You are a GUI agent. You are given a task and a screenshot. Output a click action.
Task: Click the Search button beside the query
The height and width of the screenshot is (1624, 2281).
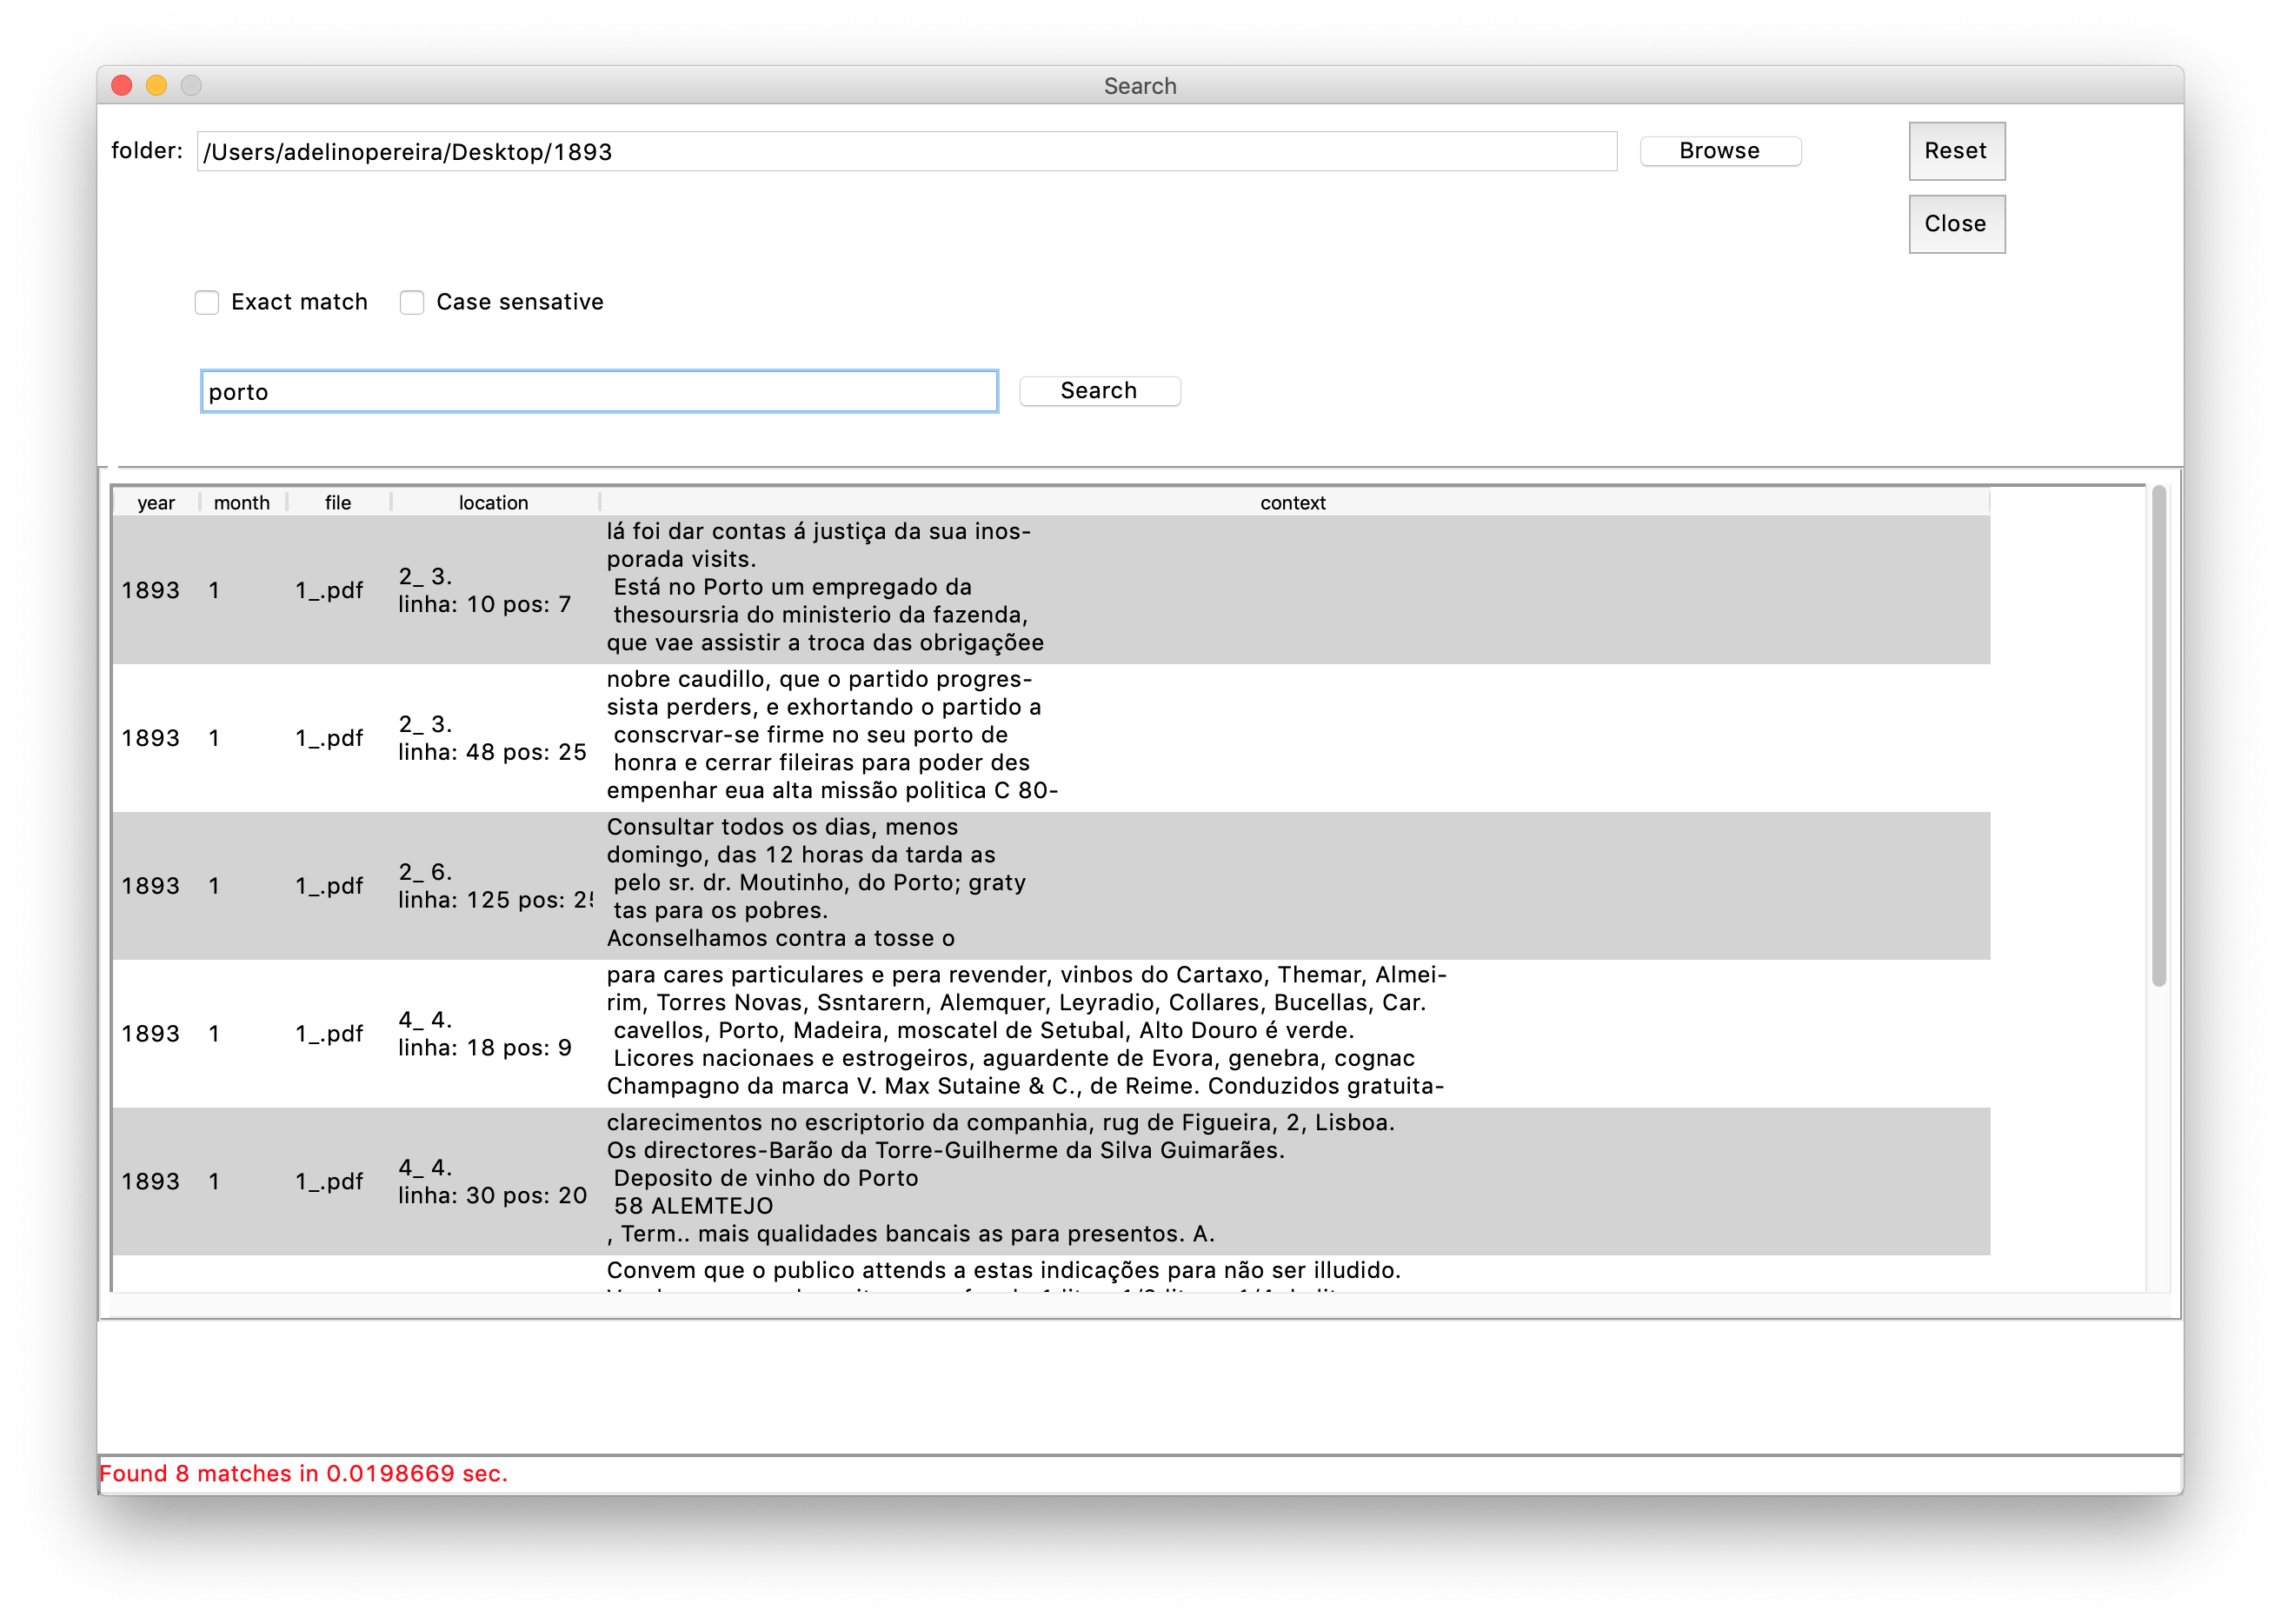[1098, 391]
